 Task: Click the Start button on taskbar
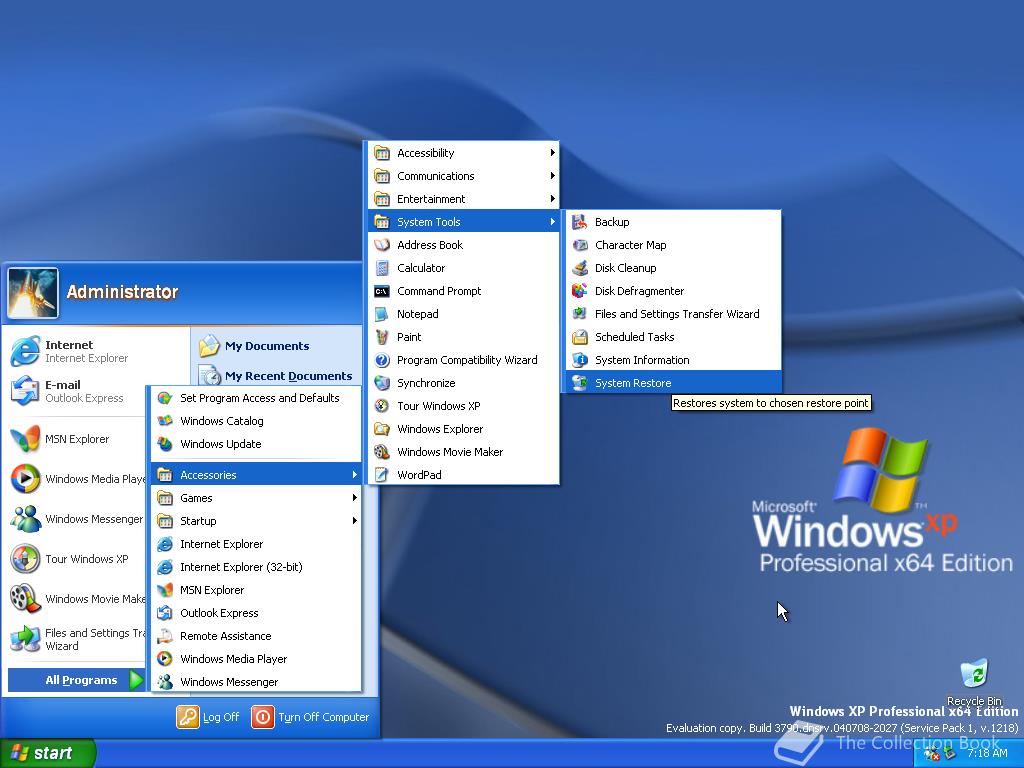(47, 753)
